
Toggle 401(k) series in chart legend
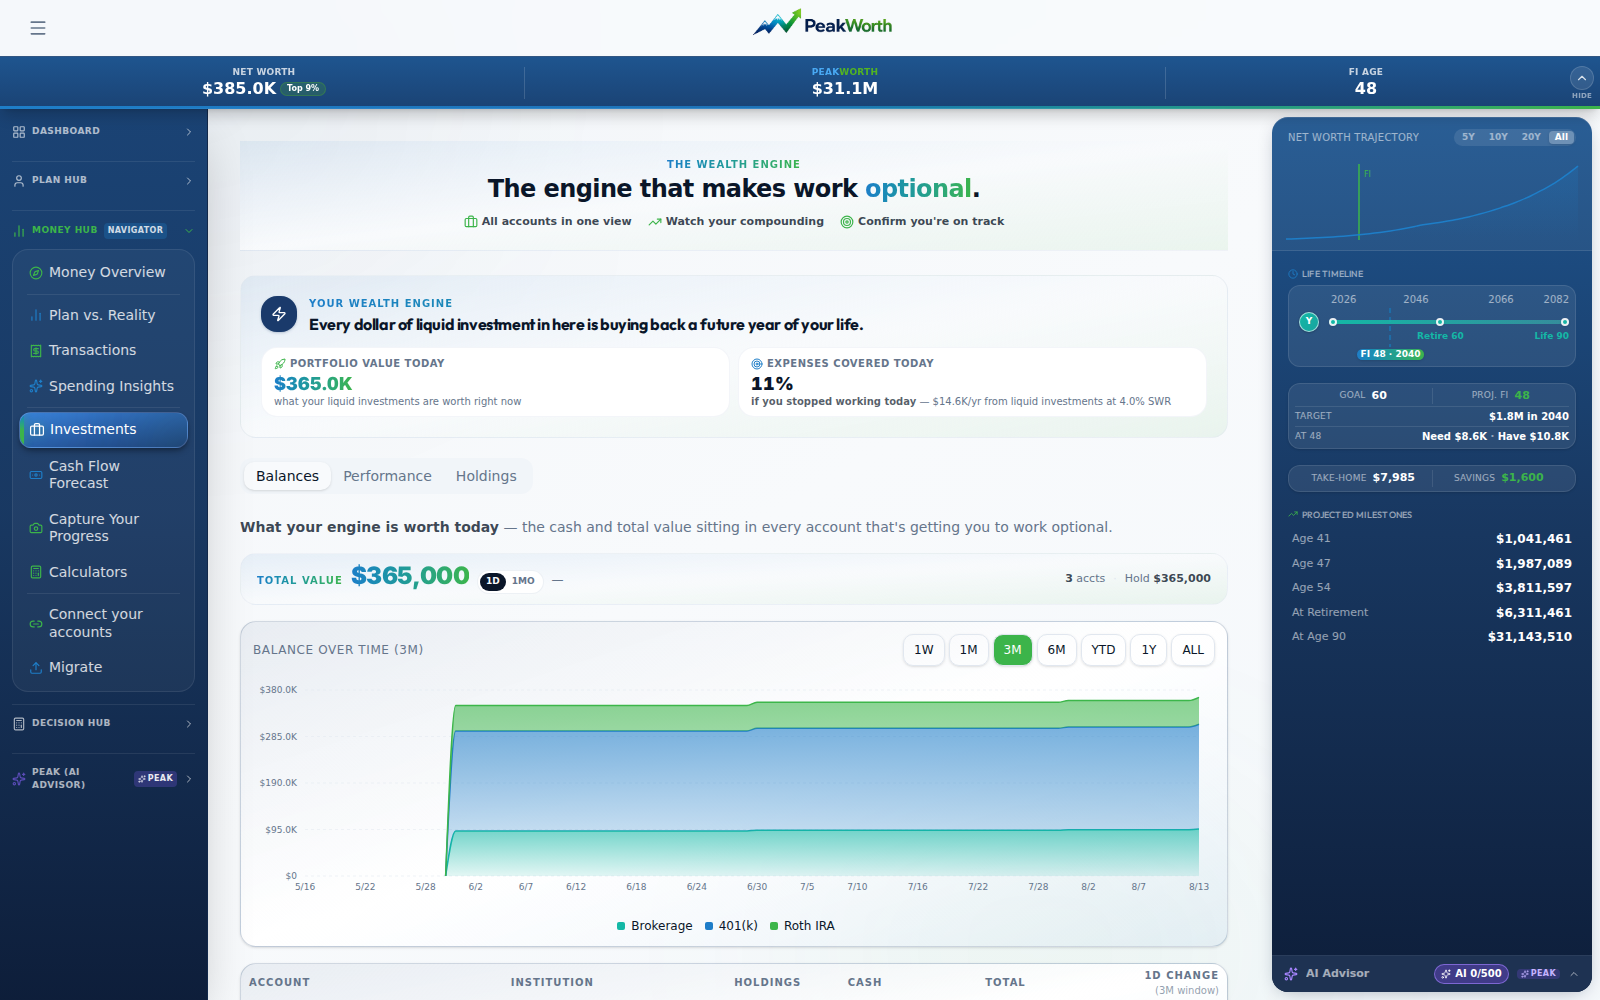click(731, 926)
